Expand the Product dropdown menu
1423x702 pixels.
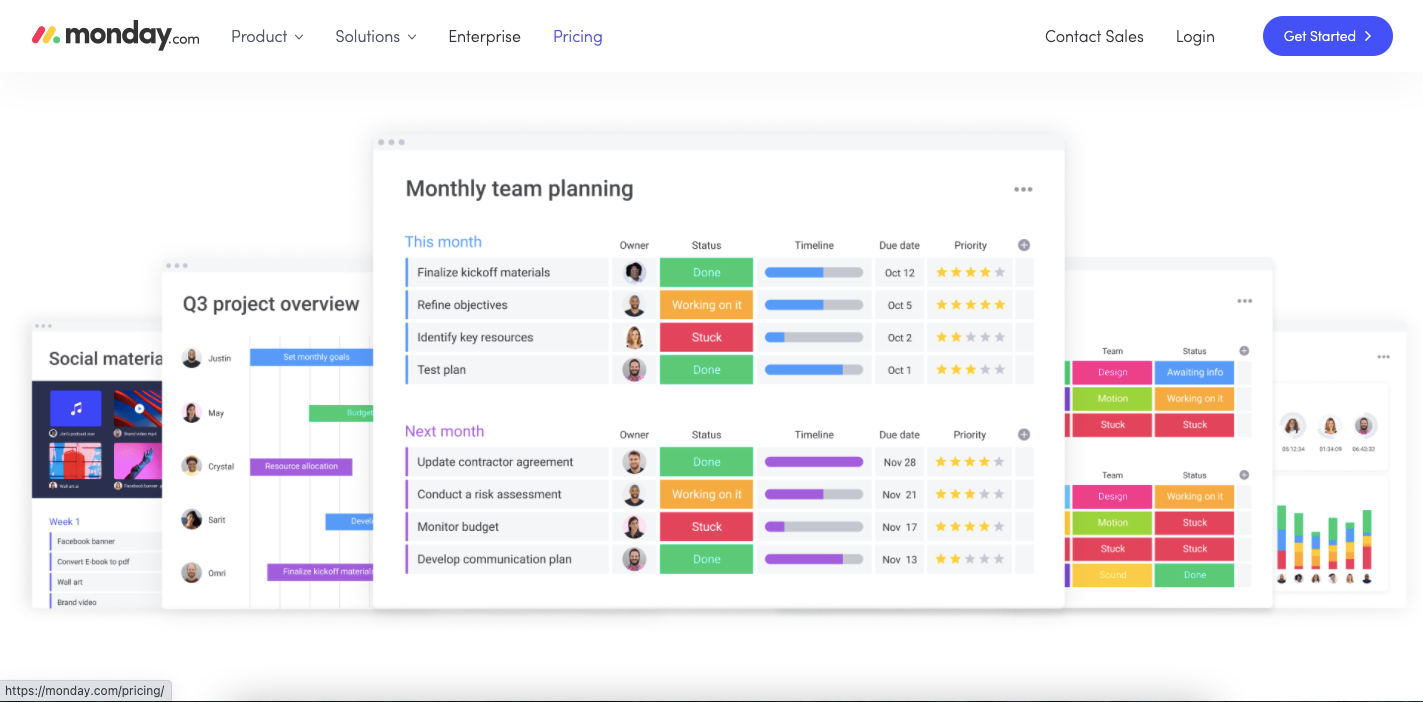coord(267,36)
